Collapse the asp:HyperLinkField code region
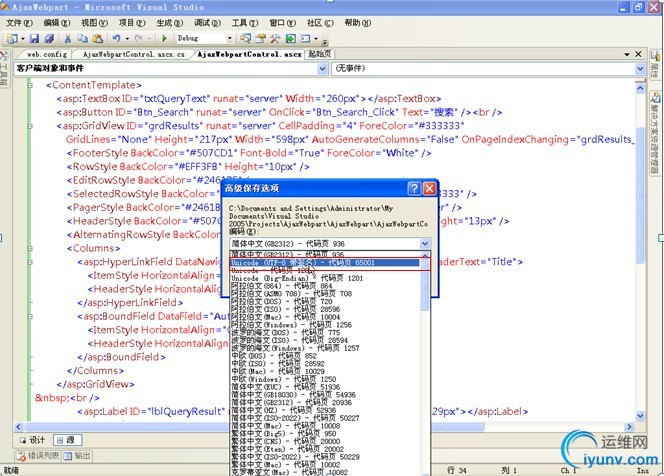Screen dimensions: 664x476 click(x=30, y=262)
